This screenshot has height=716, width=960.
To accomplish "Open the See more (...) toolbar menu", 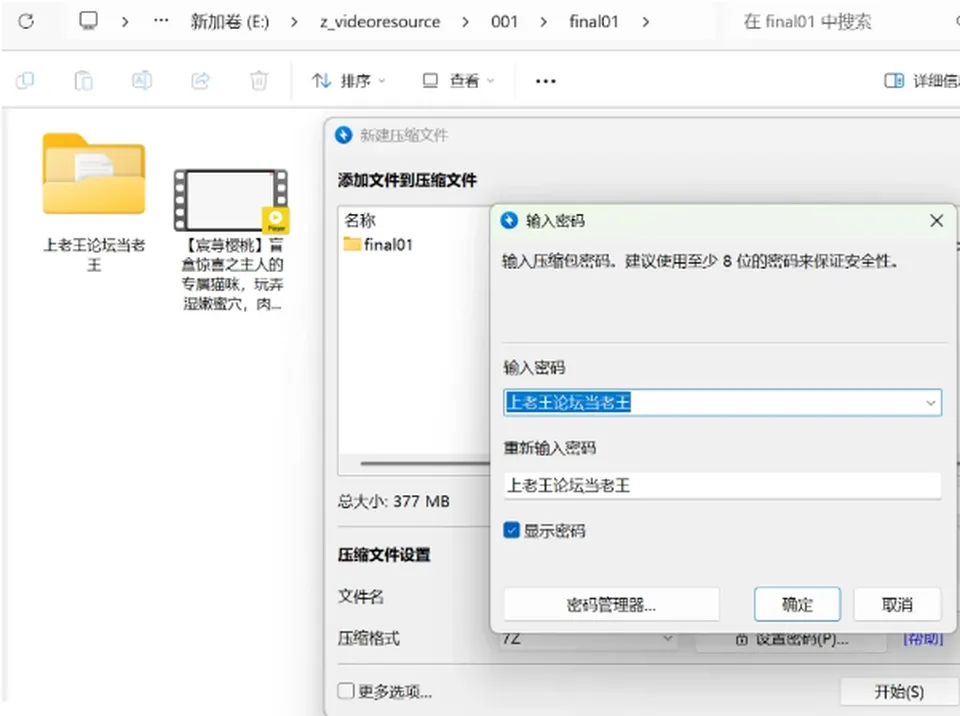I will coord(546,81).
